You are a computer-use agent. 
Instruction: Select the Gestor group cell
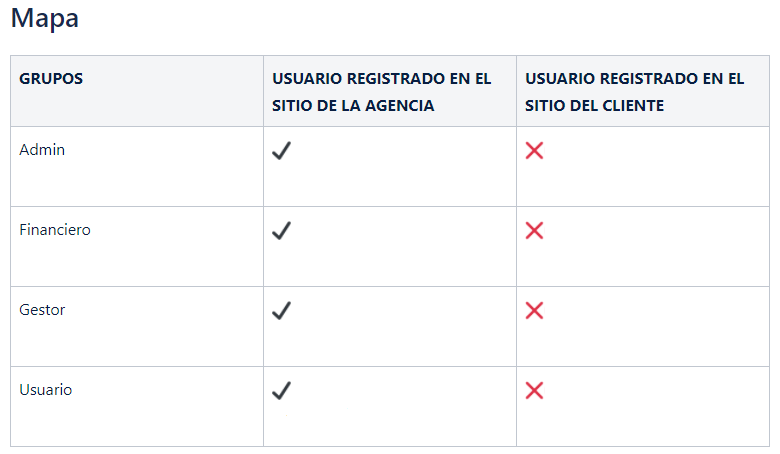click(x=137, y=327)
